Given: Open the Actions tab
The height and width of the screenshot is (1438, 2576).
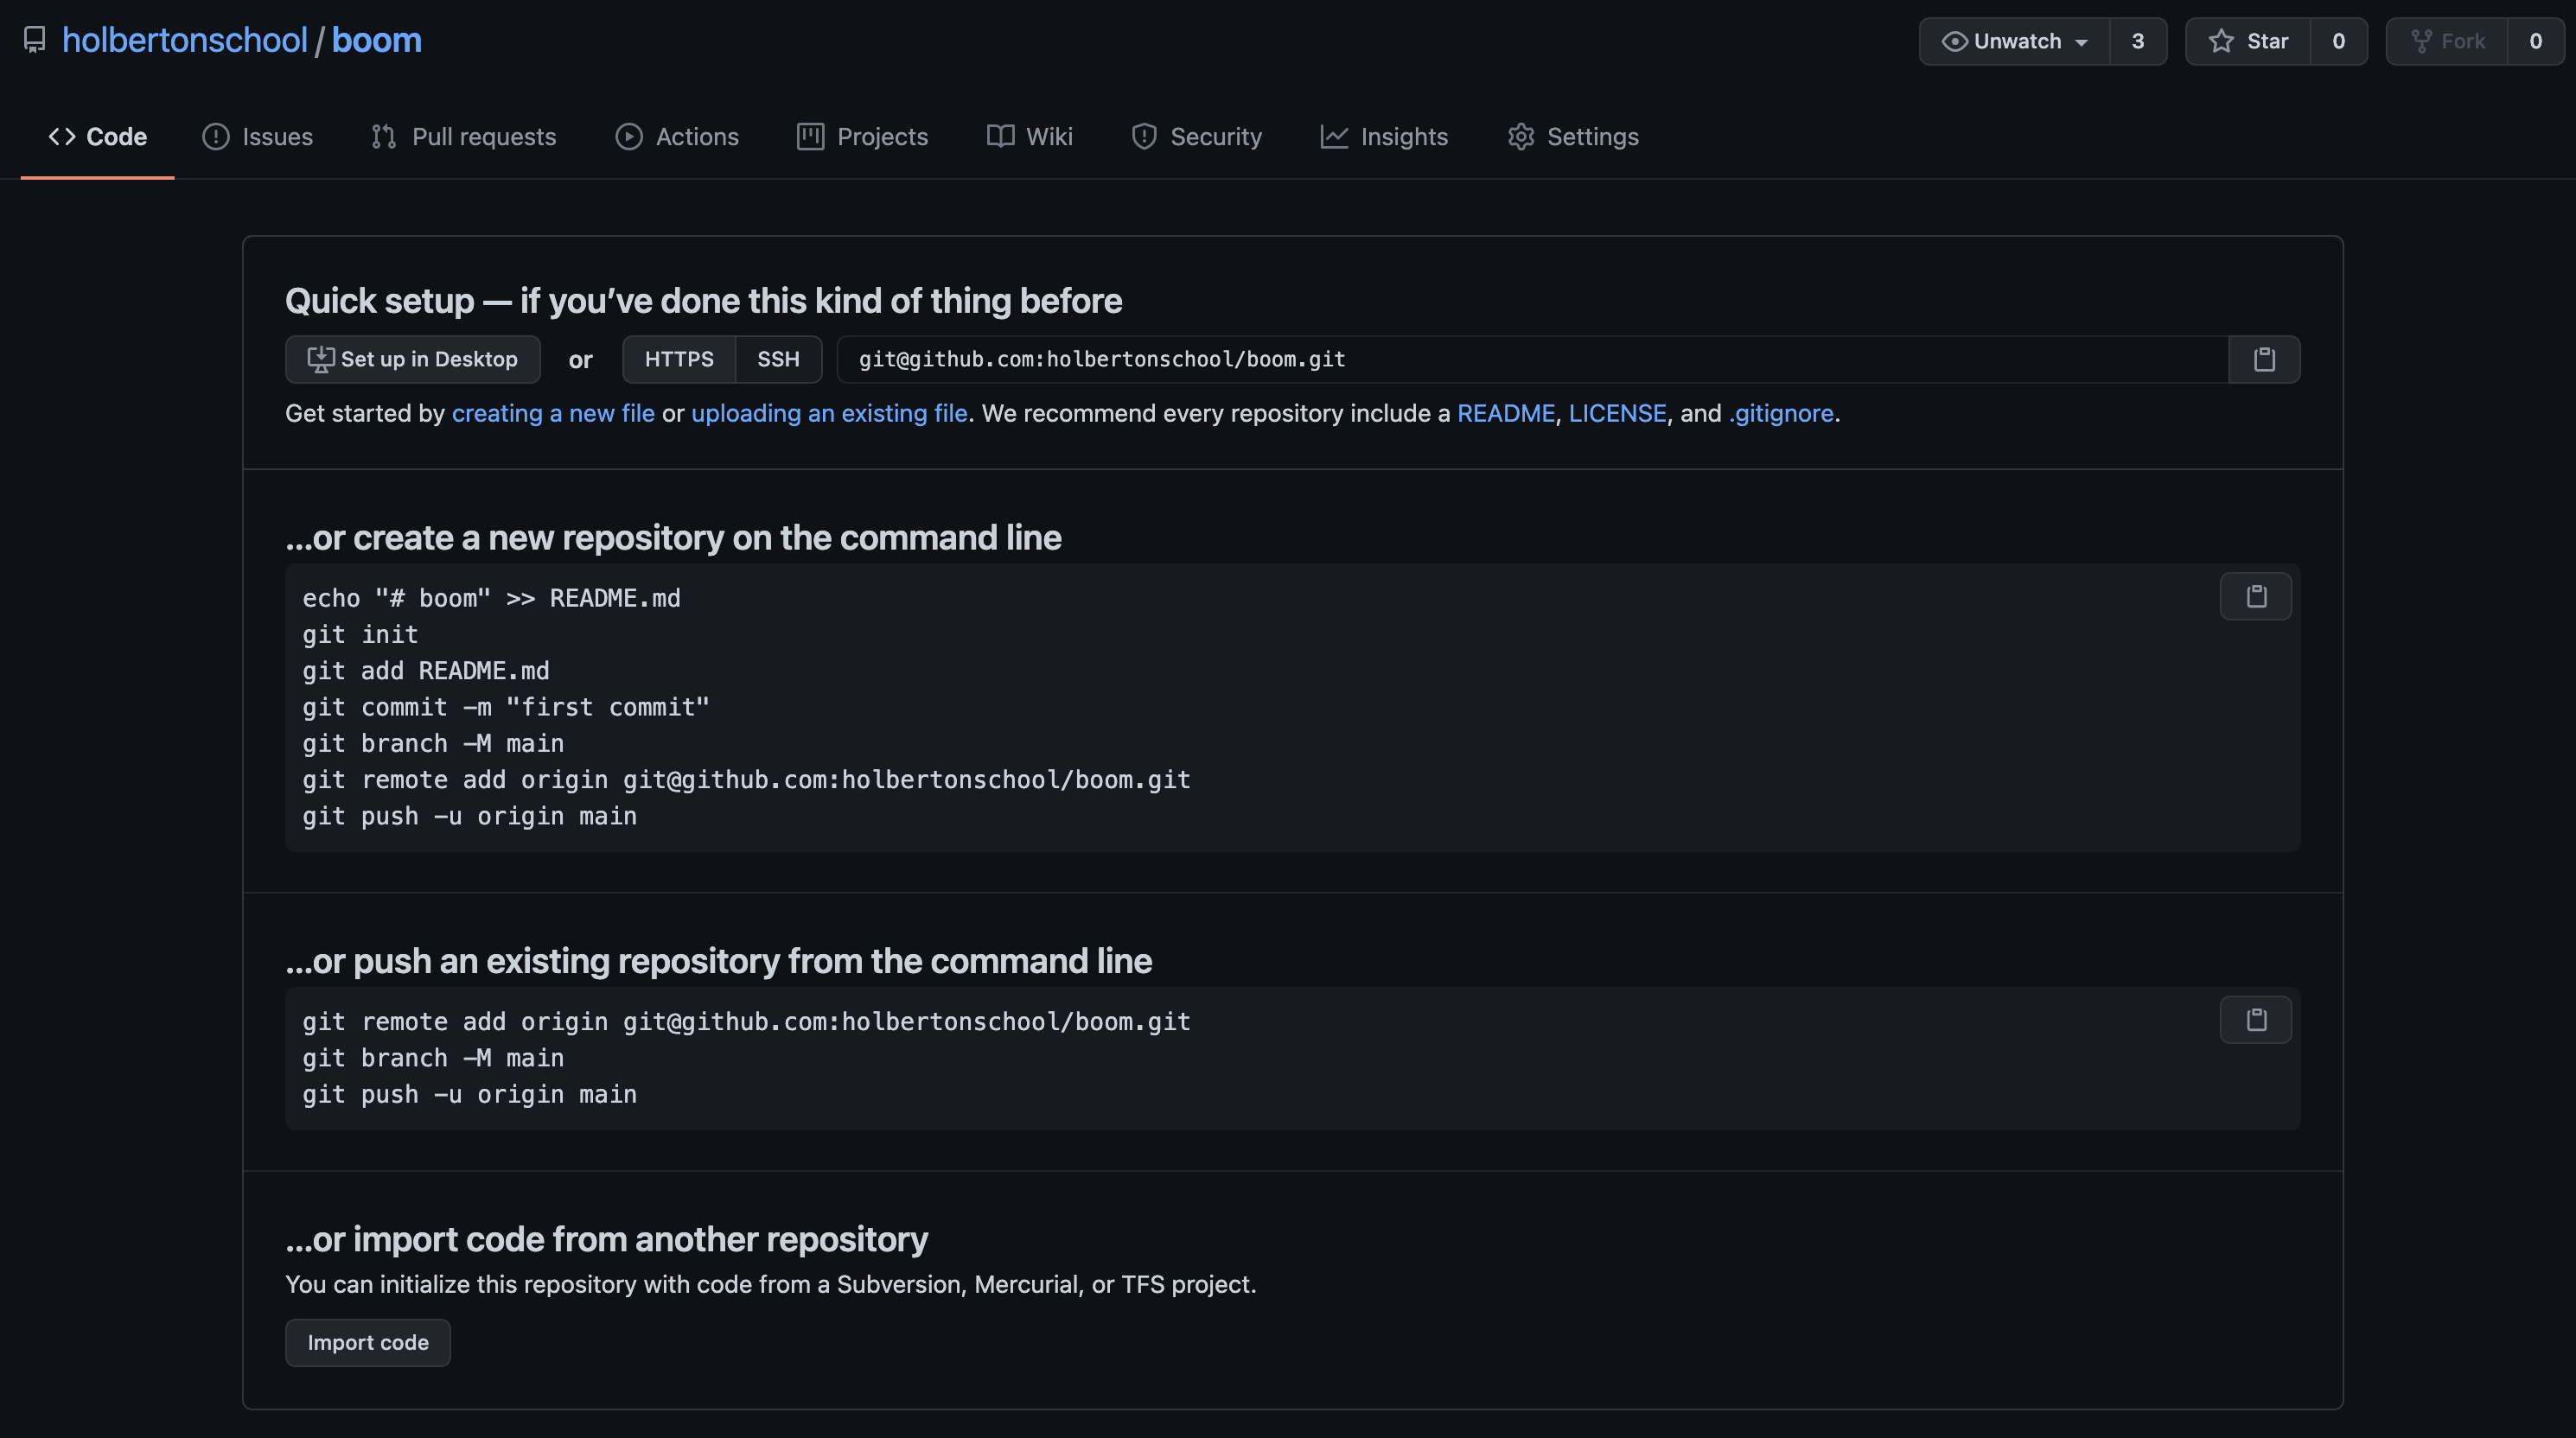Looking at the screenshot, I should (677, 136).
